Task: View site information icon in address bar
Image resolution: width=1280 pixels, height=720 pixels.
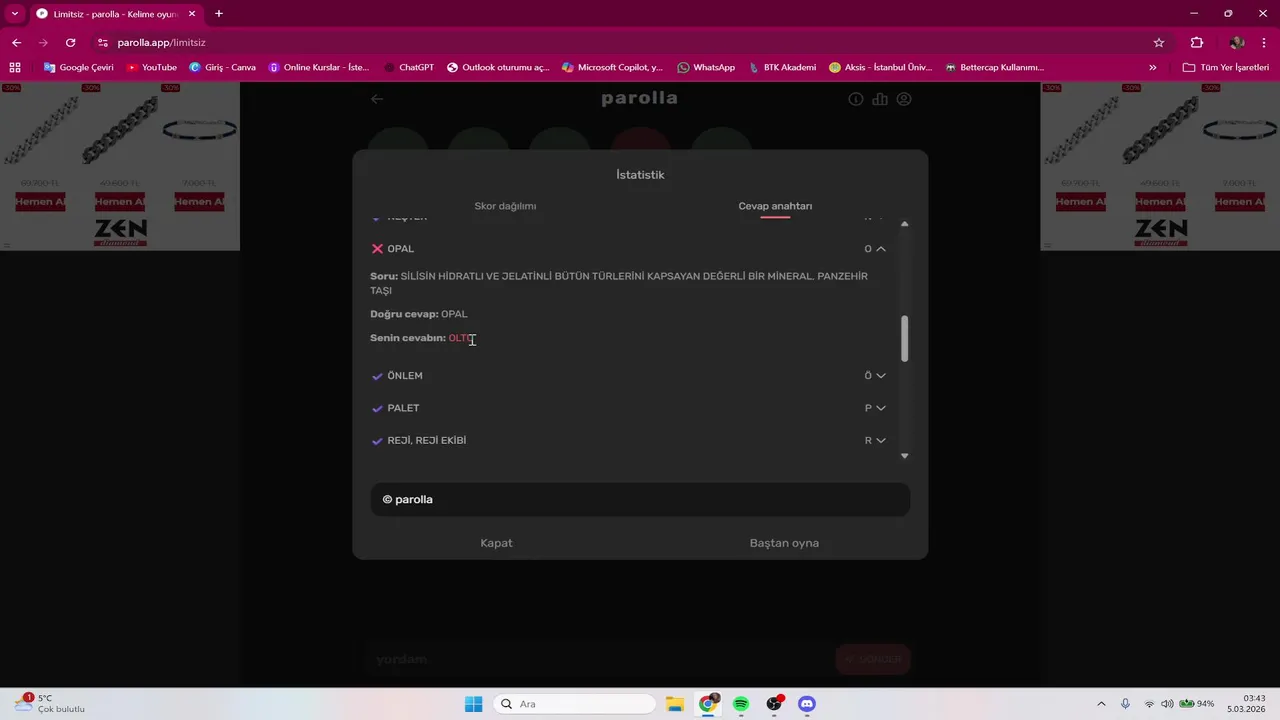Action: click(x=103, y=43)
